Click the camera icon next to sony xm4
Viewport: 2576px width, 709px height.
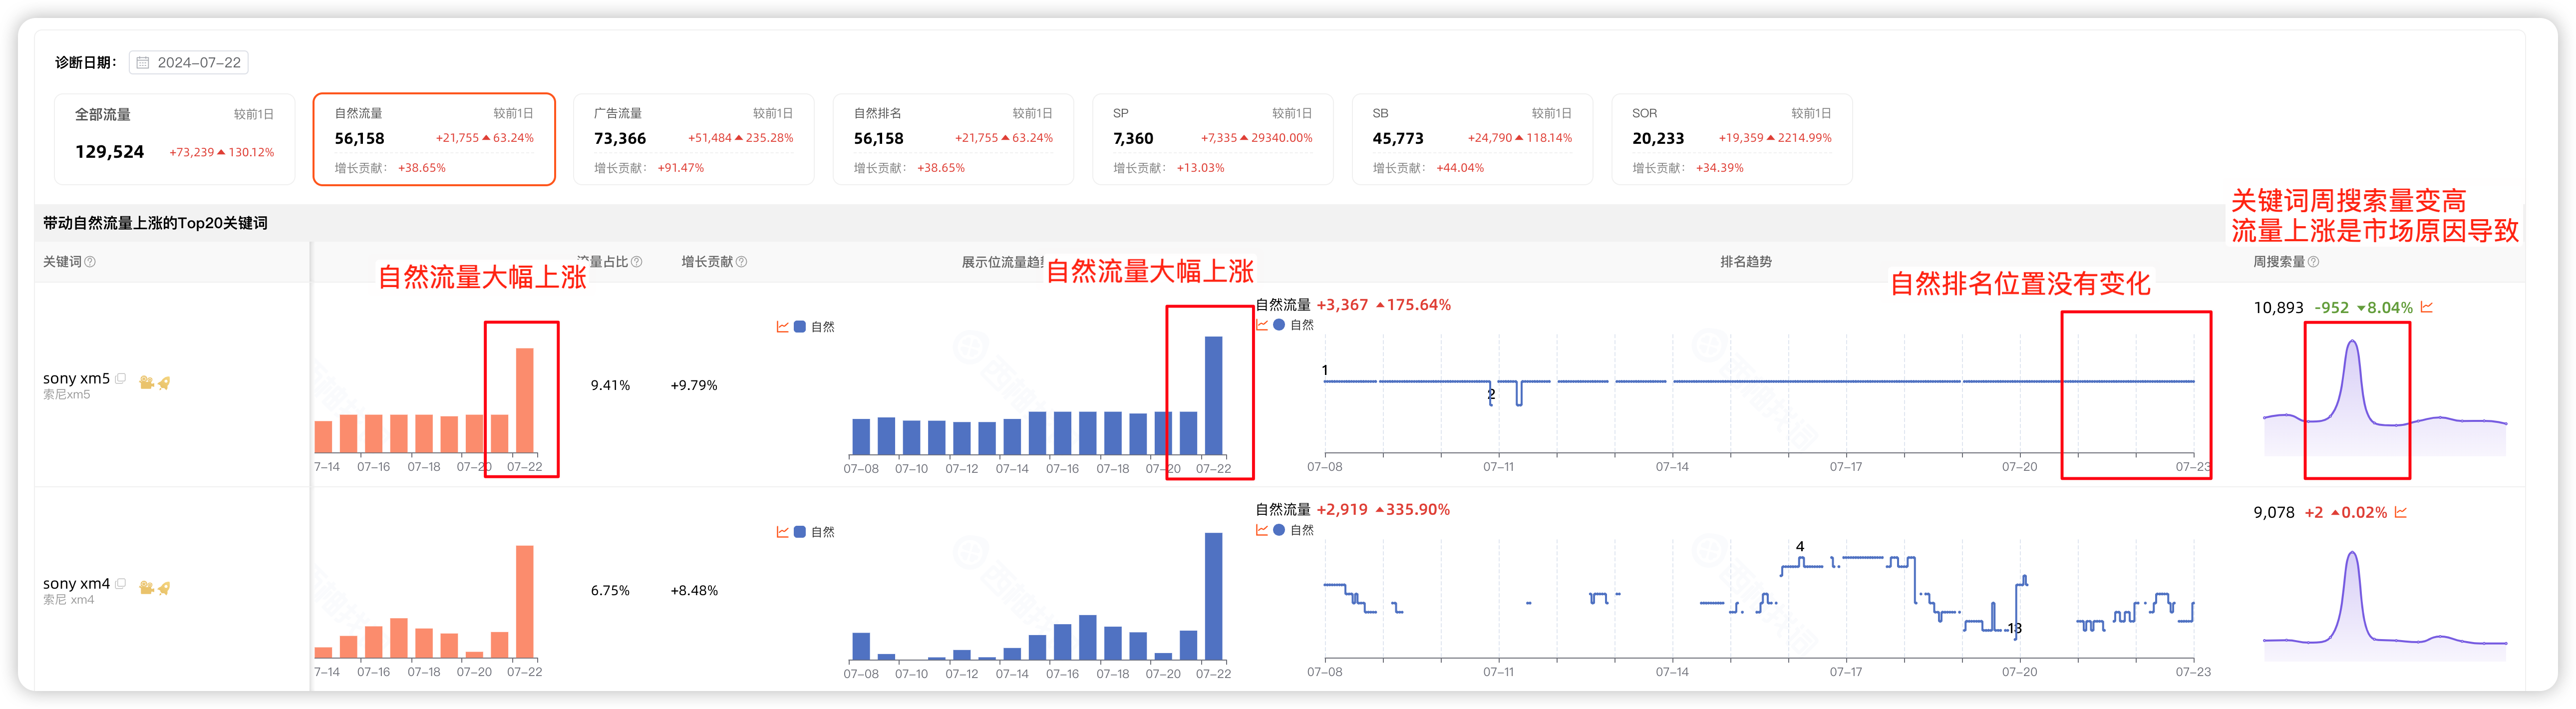(146, 587)
